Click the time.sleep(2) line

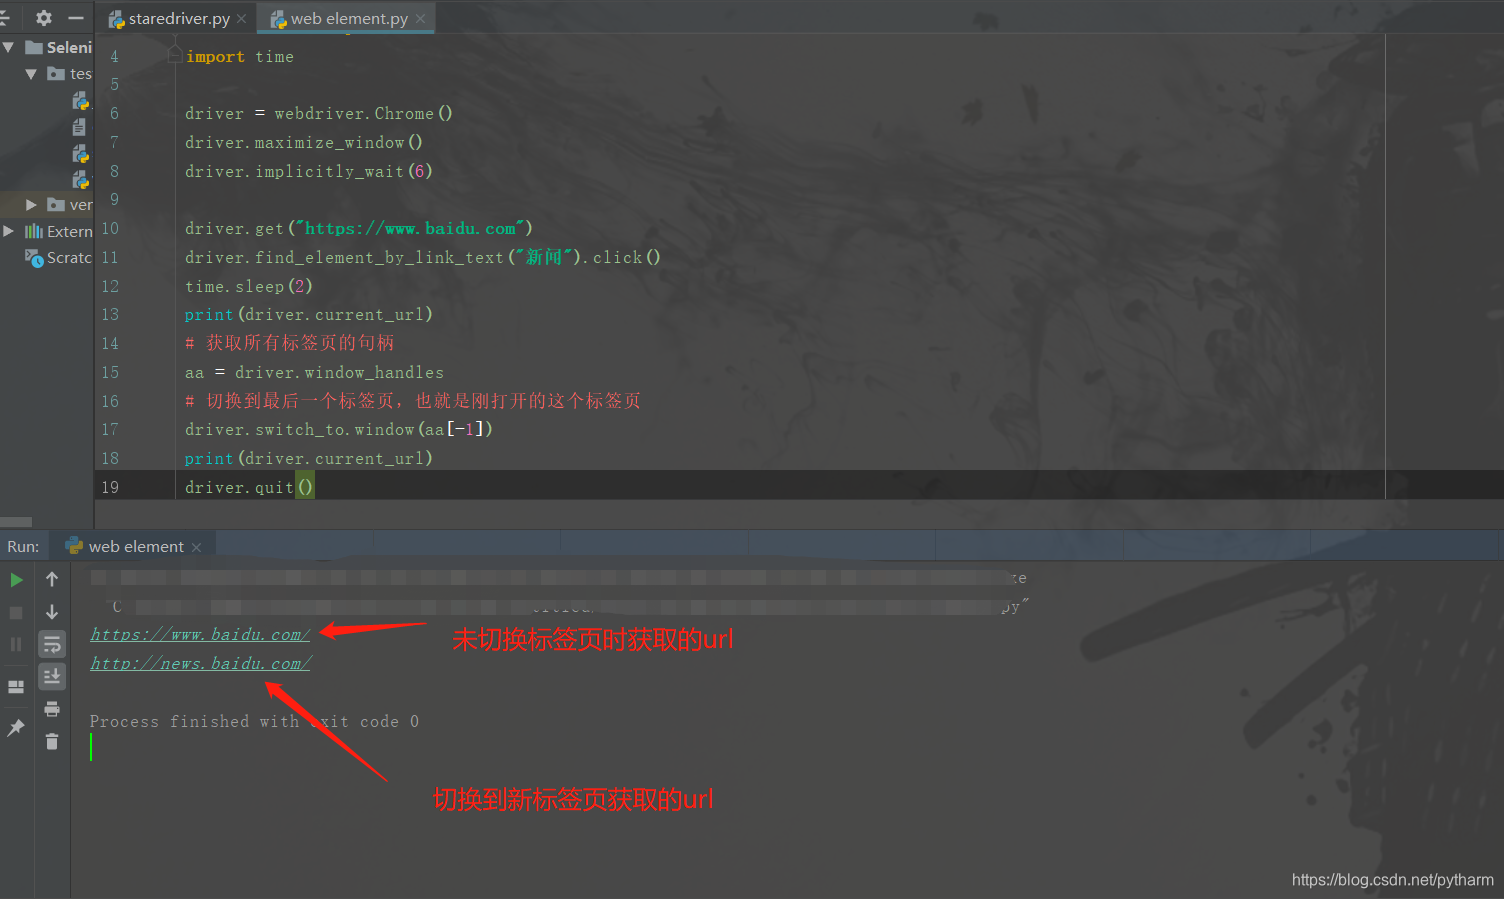coord(249,286)
